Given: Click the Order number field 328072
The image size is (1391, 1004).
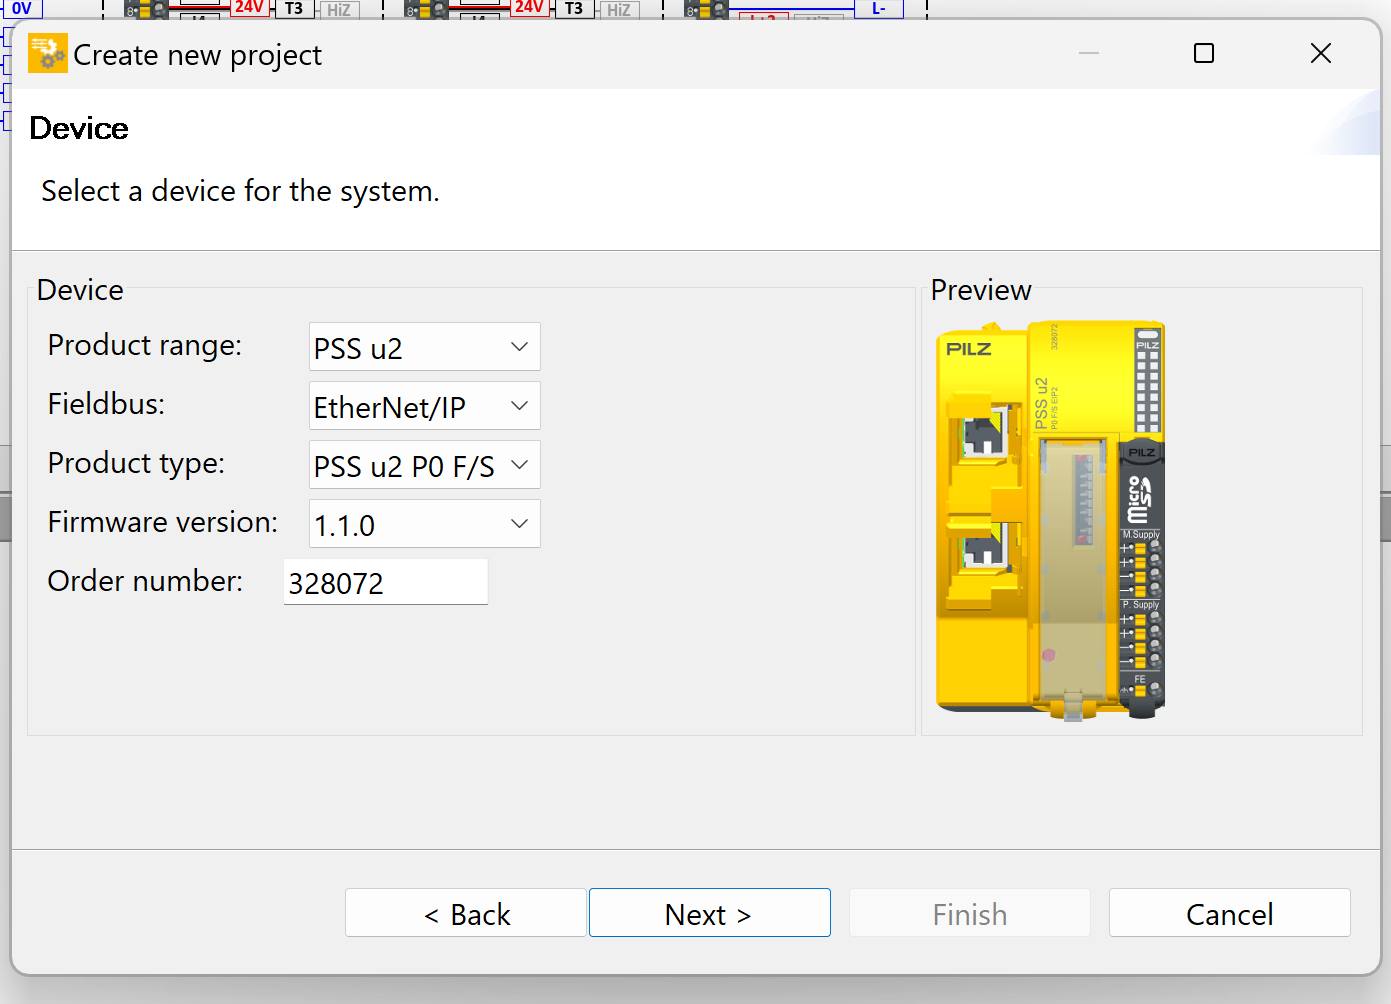Looking at the screenshot, I should pyautogui.click(x=386, y=582).
